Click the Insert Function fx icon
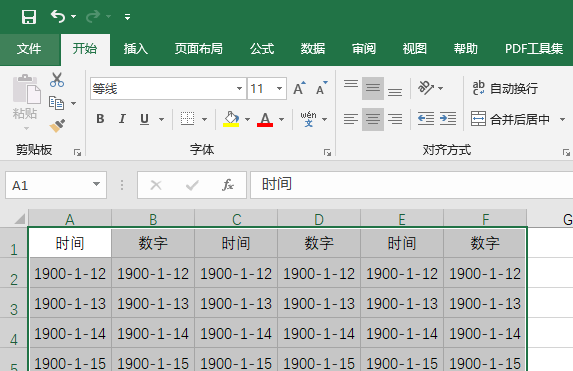 [x=228, y=185]
